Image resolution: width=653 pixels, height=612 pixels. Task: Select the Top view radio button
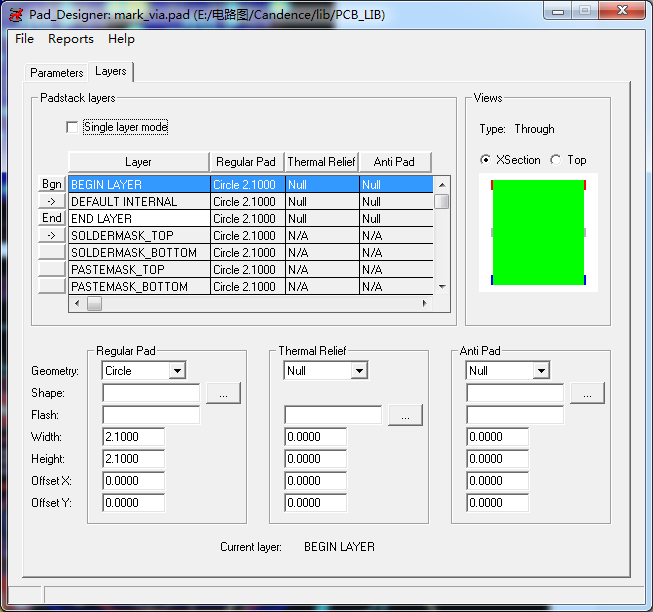pos(556,160)
